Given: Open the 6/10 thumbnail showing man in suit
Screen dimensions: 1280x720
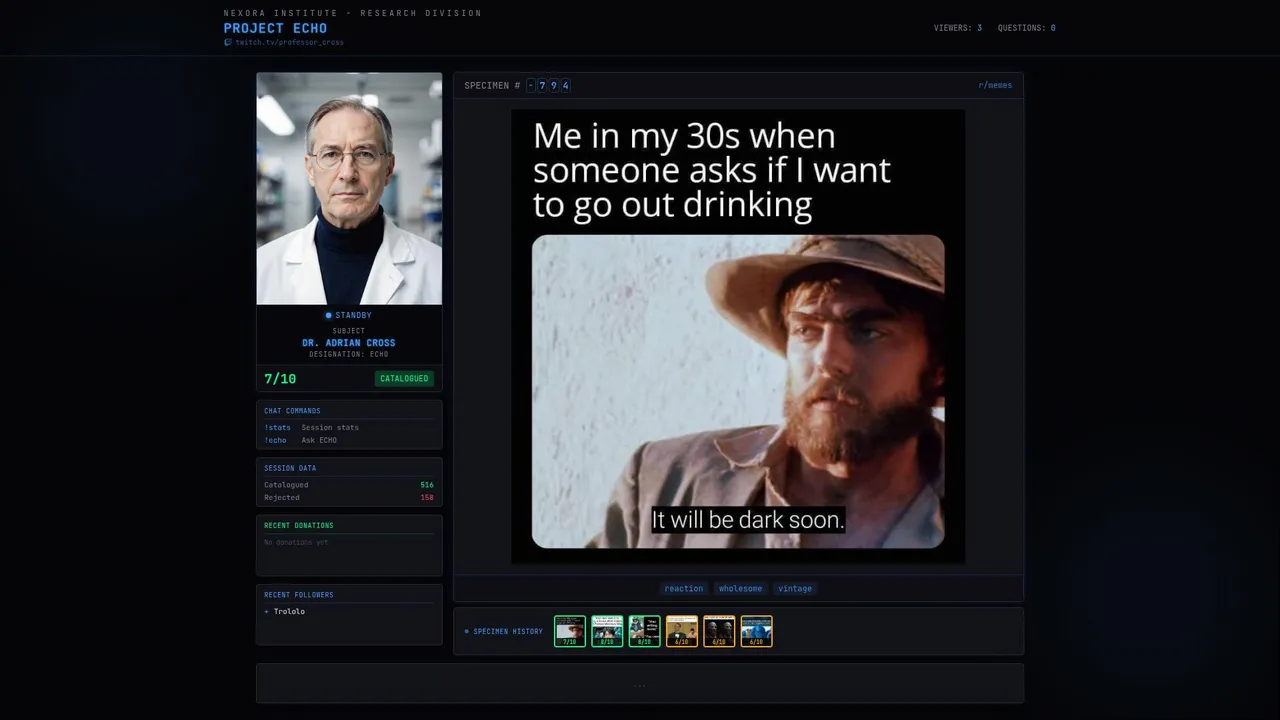Looking at the screenshot, I should tap(682, 631).
